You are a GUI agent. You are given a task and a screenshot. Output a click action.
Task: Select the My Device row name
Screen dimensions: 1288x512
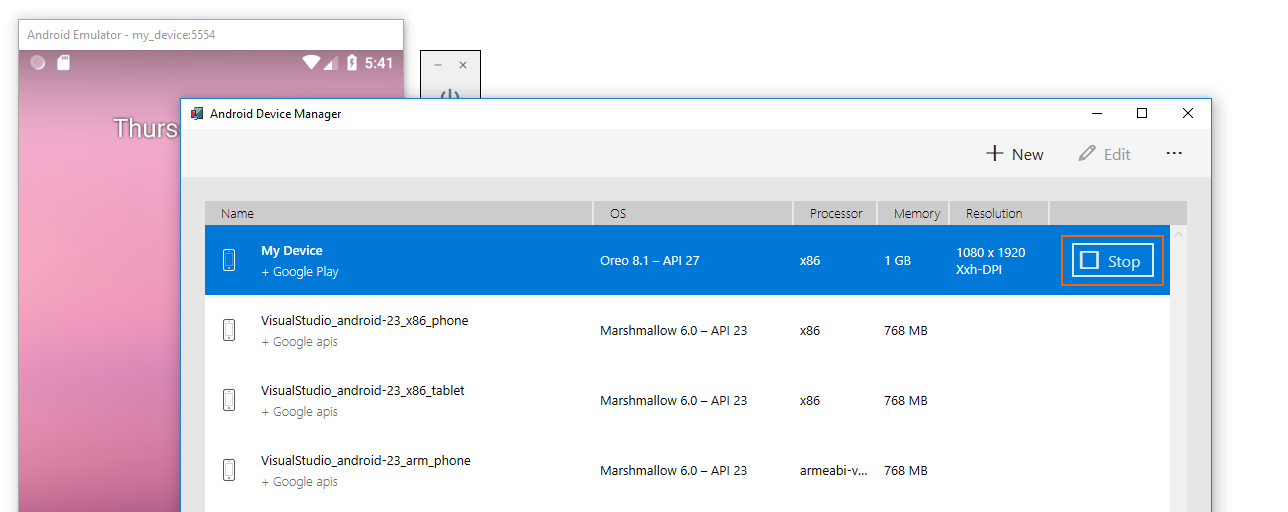coord(292,251)
